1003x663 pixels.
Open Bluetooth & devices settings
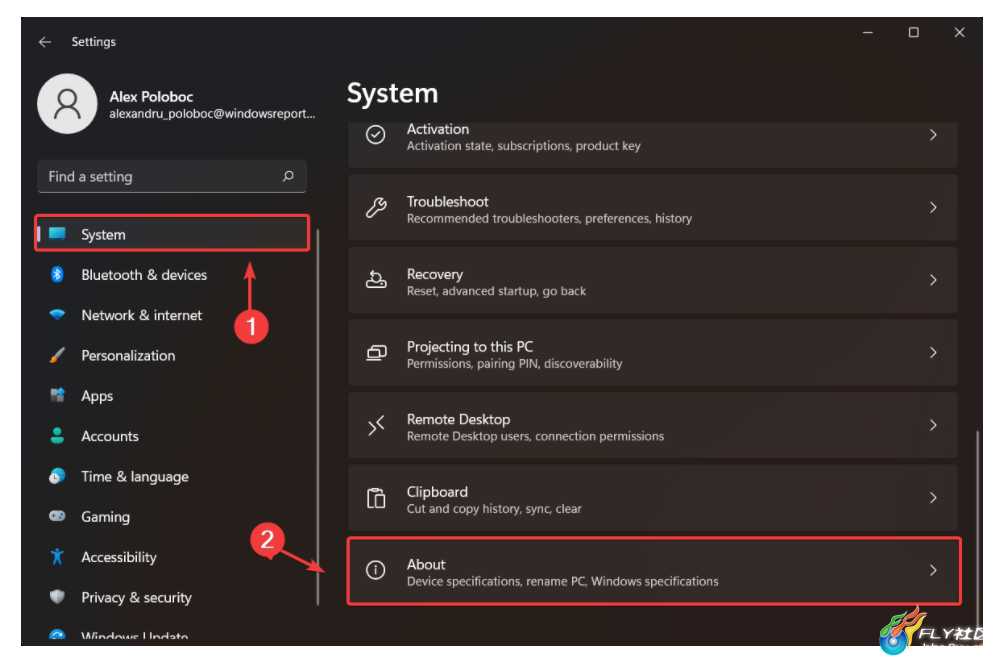coord(172,275)
